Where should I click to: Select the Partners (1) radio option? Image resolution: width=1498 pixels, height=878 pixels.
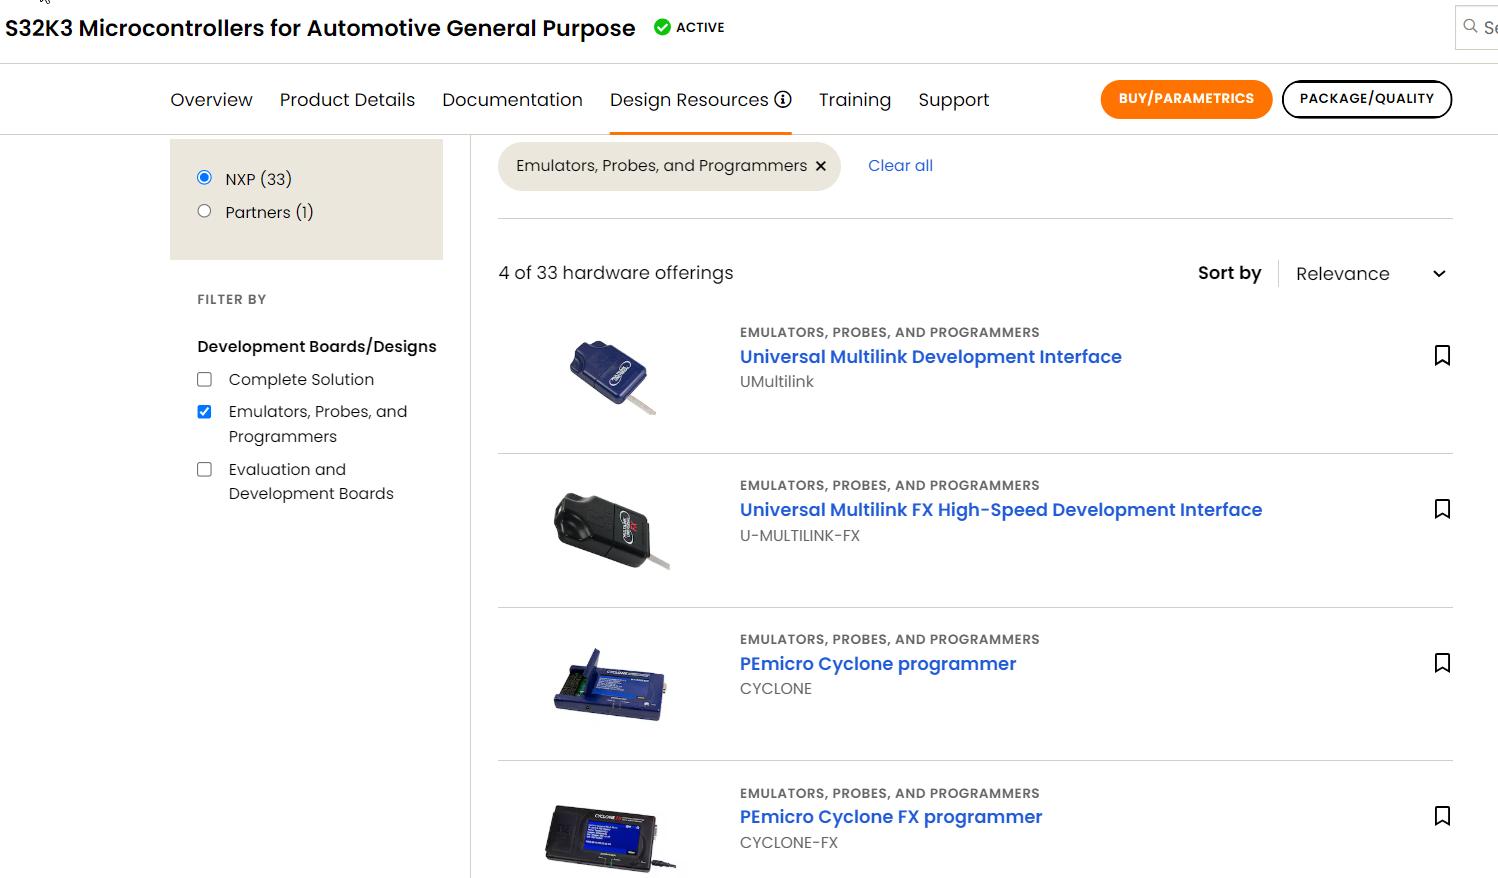(205, 211)
